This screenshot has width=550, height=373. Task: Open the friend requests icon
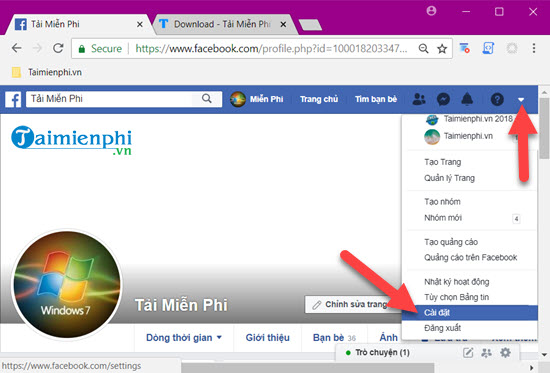tap(419, 99)
